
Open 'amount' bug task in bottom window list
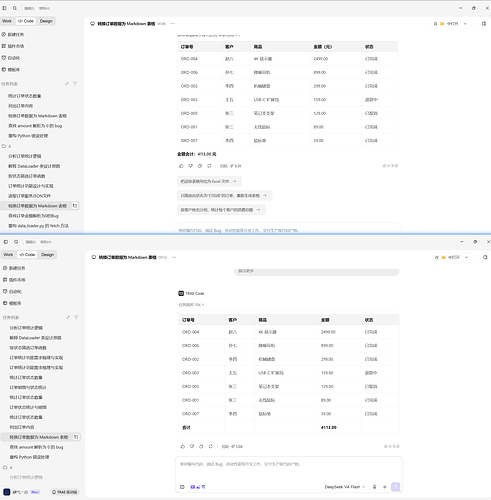click(36, 447)
